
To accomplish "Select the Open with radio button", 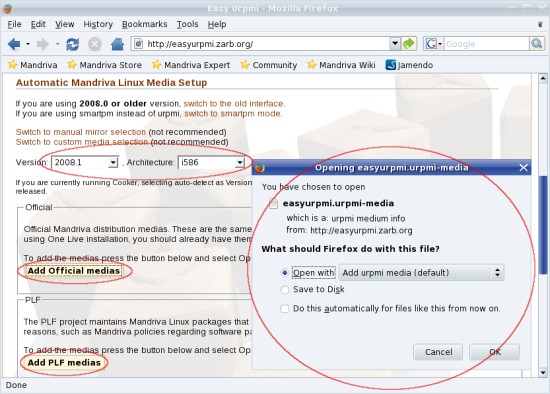I will [285, 273].
